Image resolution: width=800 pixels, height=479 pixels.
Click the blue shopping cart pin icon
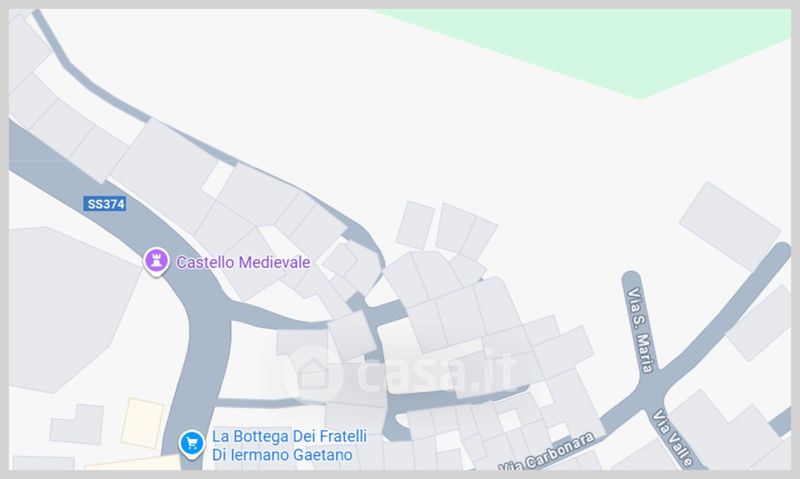pyautogui.click(x=192, y=444)
